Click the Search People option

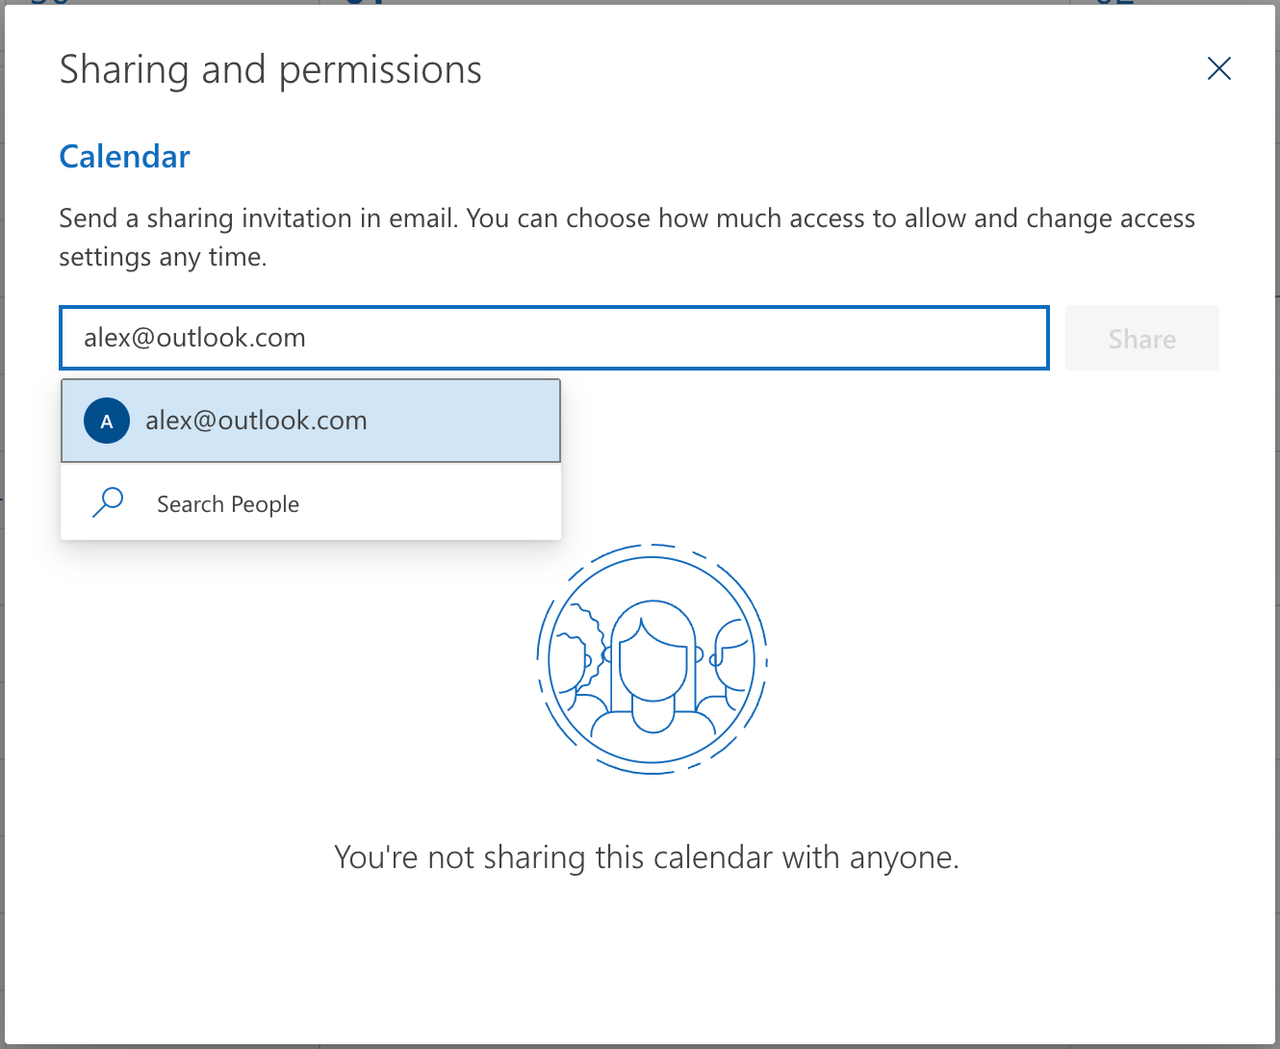(311, 503)
